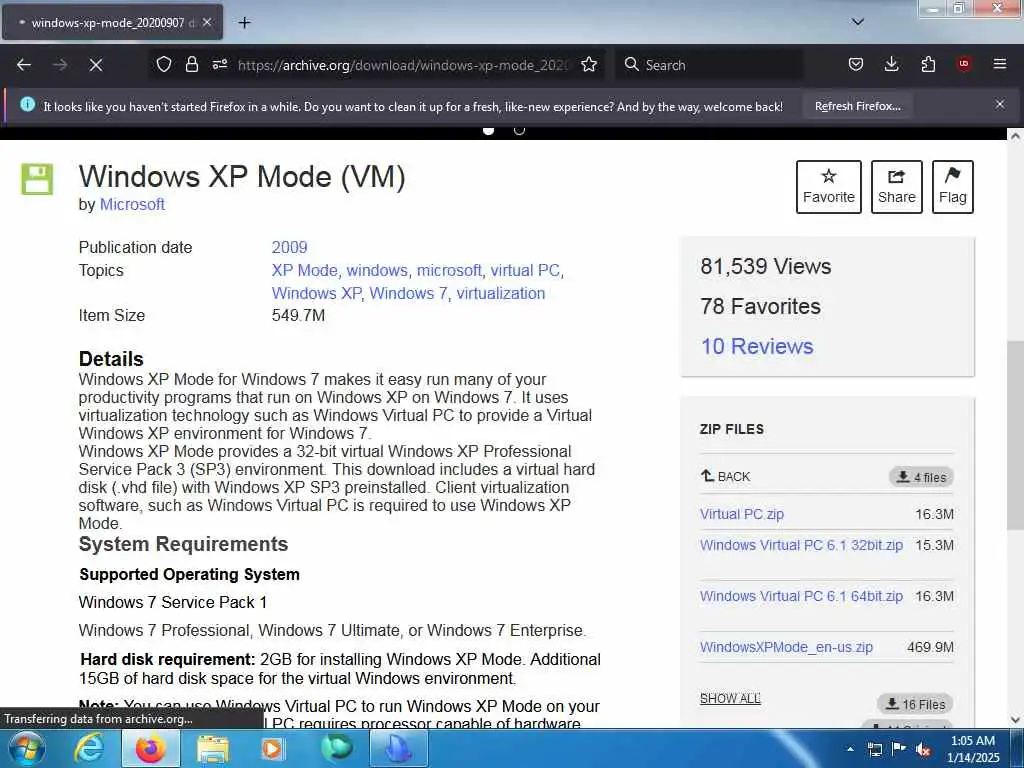The image size is (1024, 768).
Task: Open the XP Mode topic link
Action: coord(304,270)
